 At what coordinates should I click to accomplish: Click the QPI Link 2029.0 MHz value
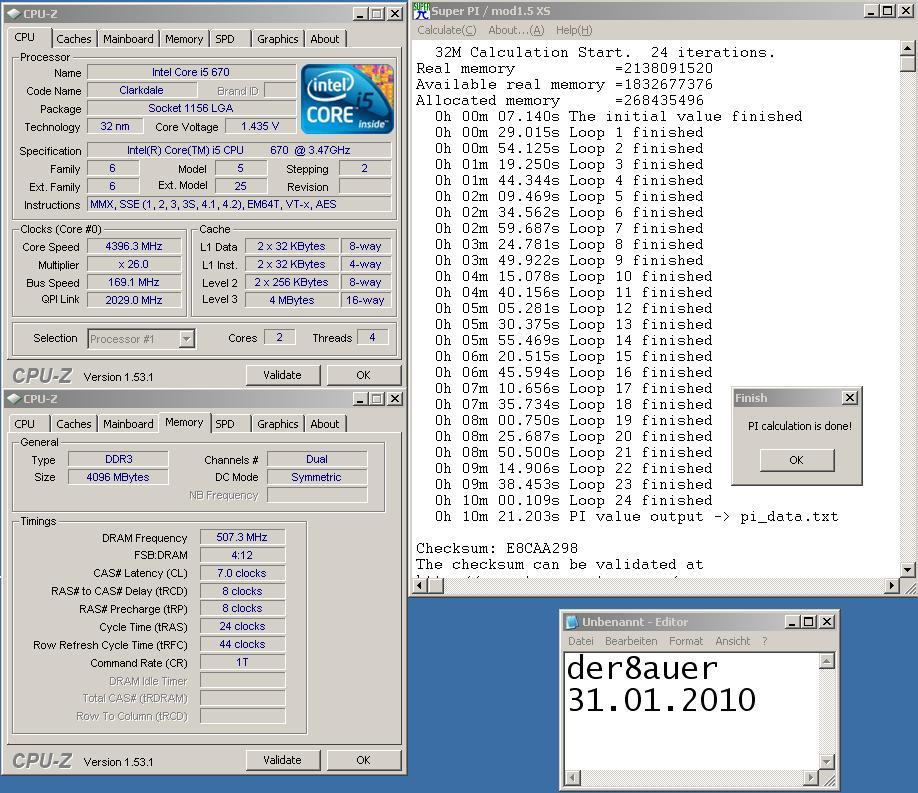[x=134, y=300]
